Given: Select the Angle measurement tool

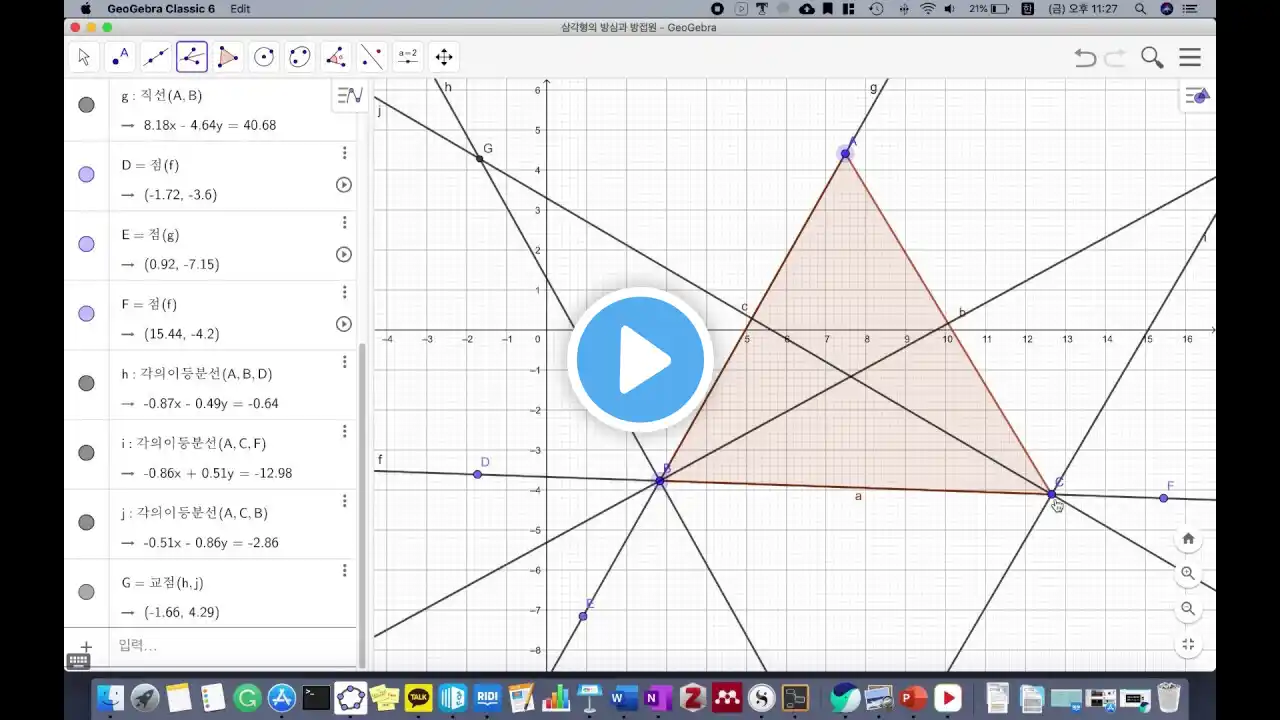Looking at the screenshot, I should click(x=336, y=58).
